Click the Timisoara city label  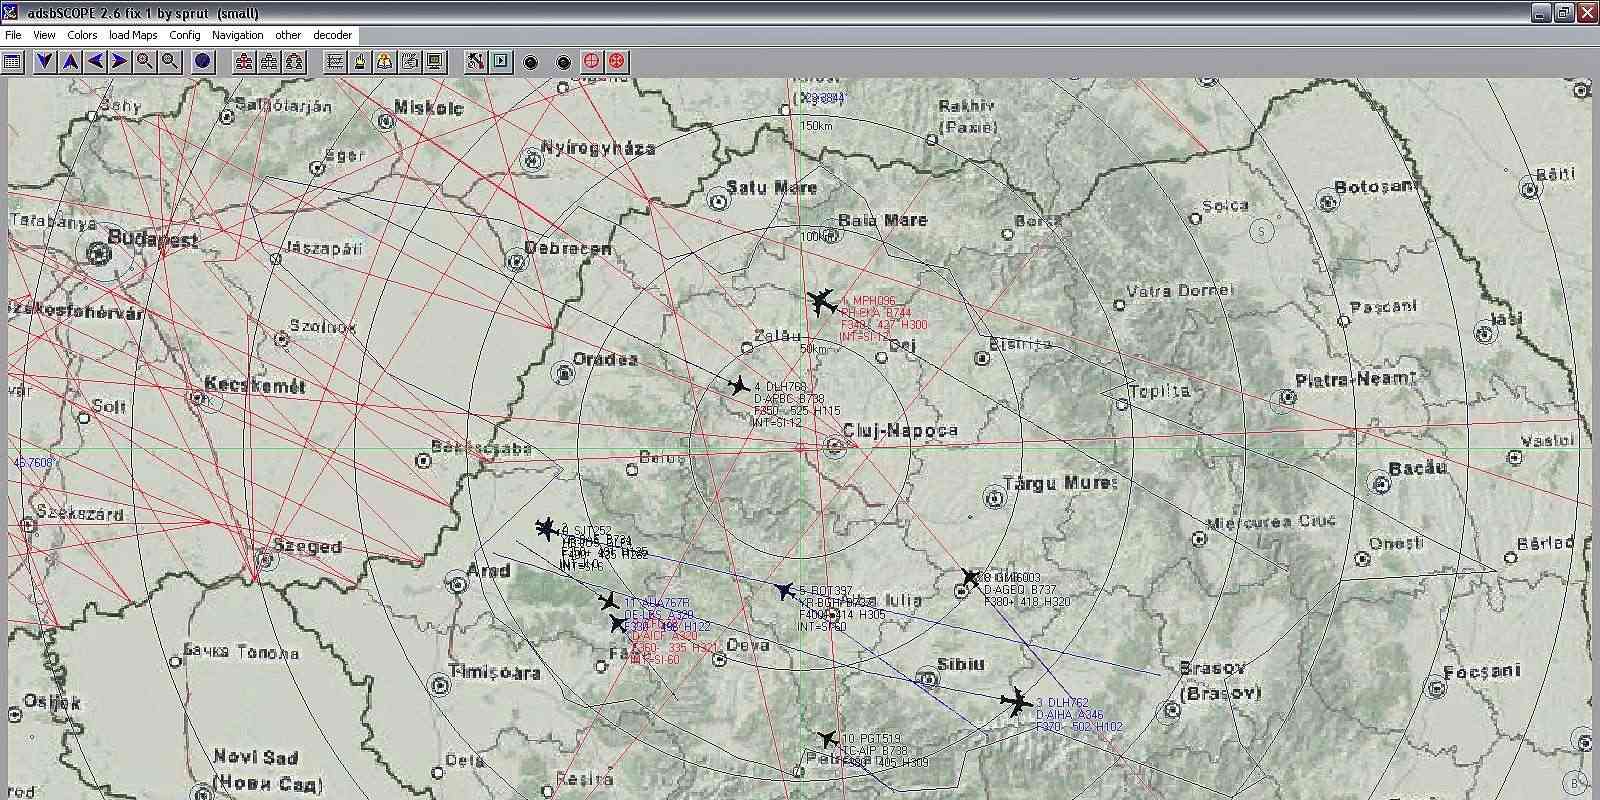(x=494, y=672)
